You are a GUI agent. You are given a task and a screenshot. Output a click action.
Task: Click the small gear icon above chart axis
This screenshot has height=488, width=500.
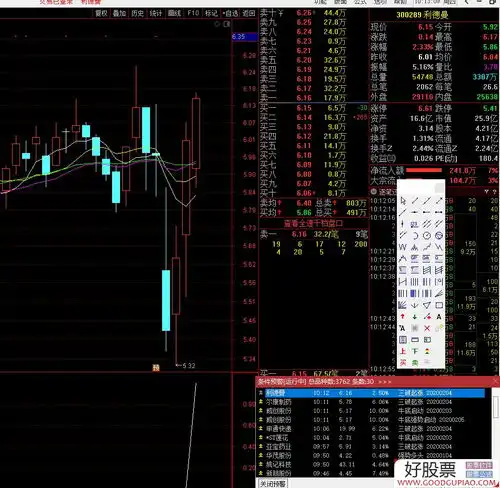(217, 24)
